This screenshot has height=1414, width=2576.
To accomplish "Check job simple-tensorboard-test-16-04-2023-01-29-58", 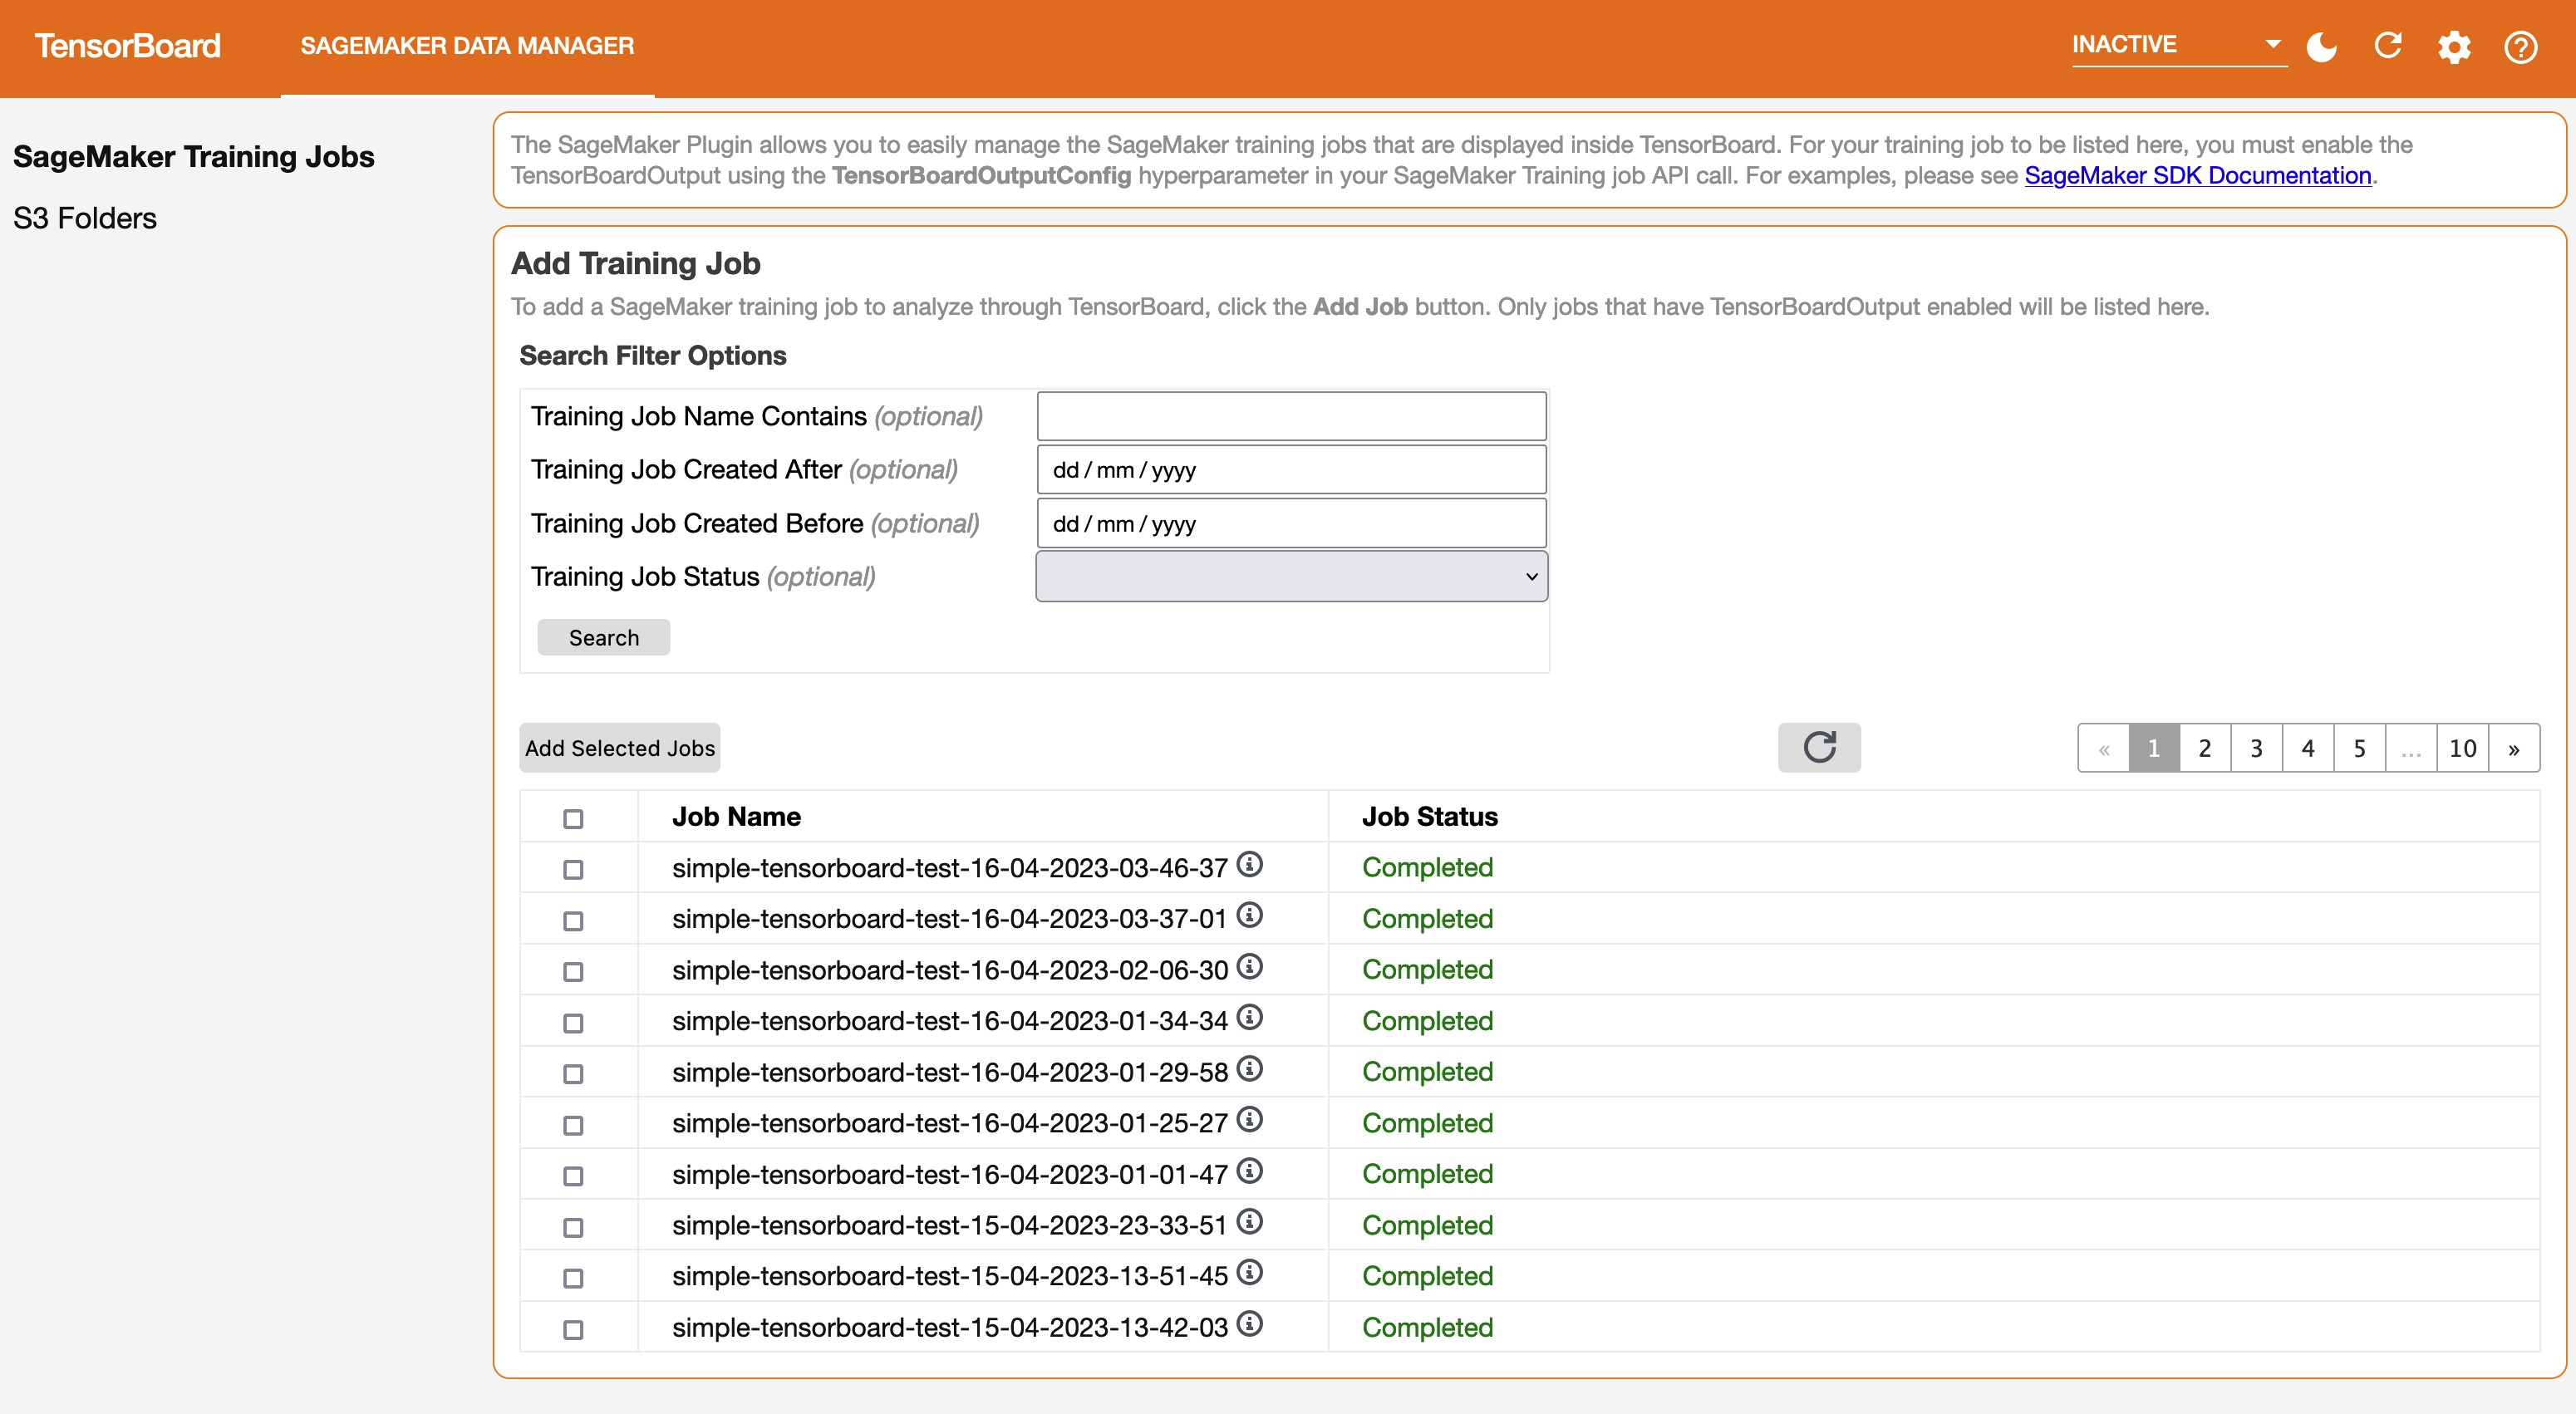I will pyautogui.click(x=573, y=1074).
